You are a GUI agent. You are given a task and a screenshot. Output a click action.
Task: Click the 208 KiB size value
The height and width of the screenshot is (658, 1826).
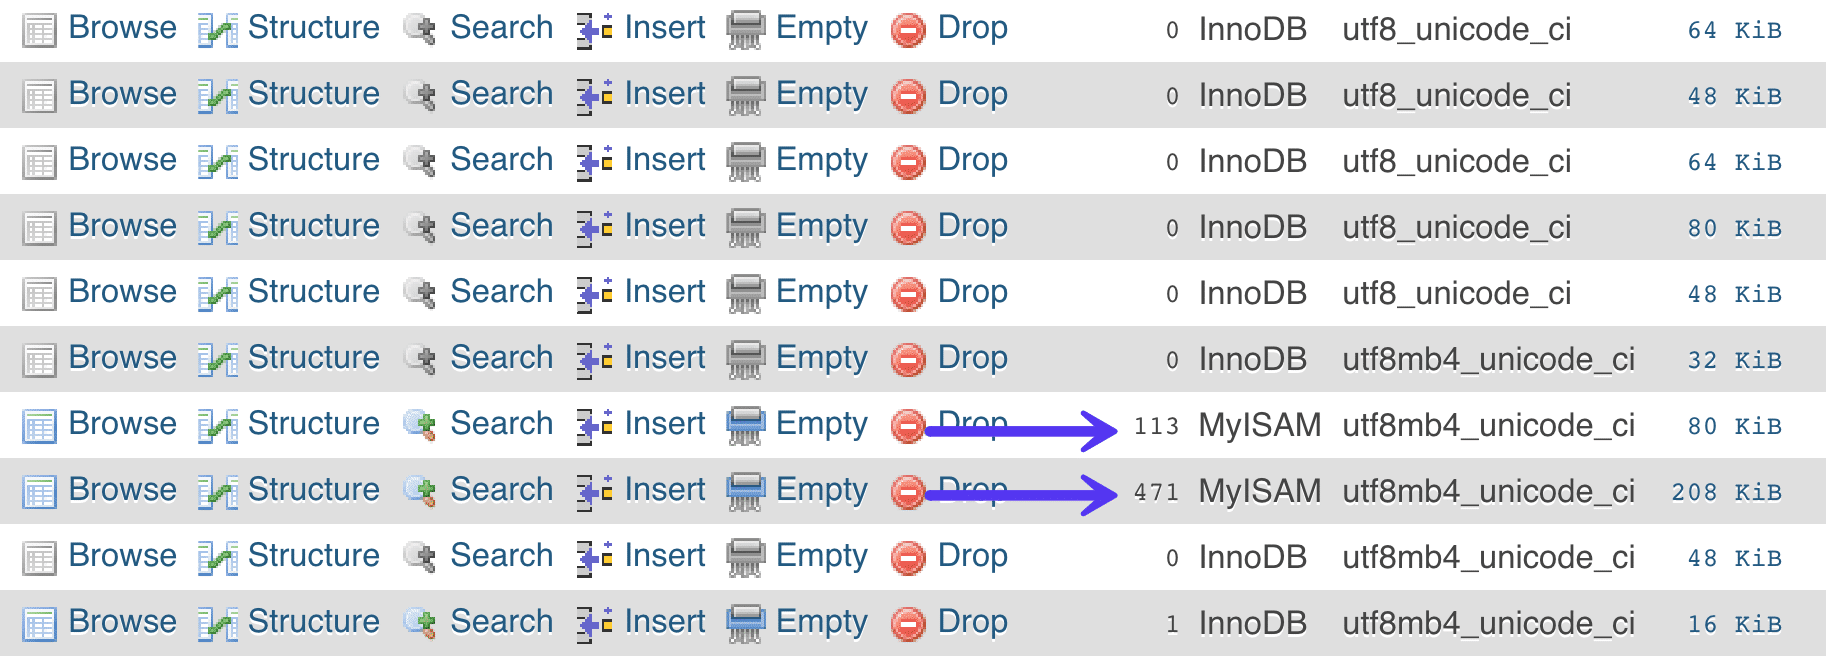[1726, 491]
